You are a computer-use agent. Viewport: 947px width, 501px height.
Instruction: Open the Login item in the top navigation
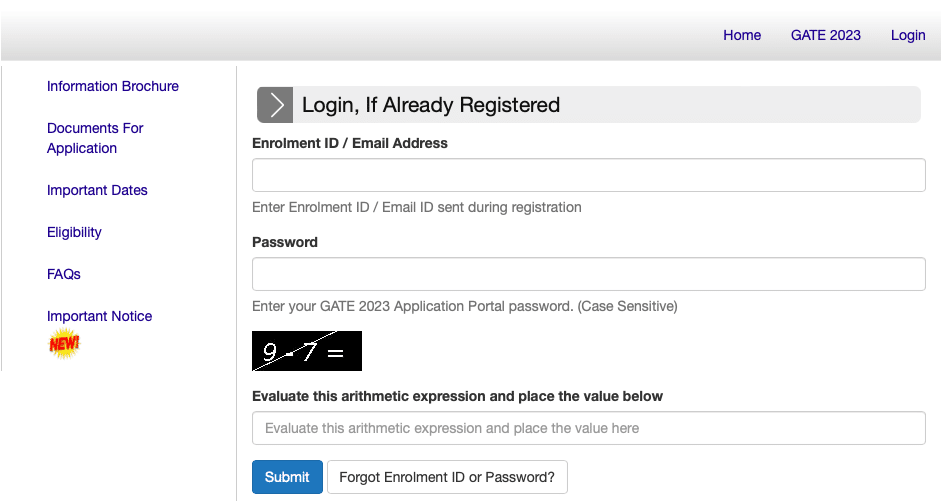908,35
